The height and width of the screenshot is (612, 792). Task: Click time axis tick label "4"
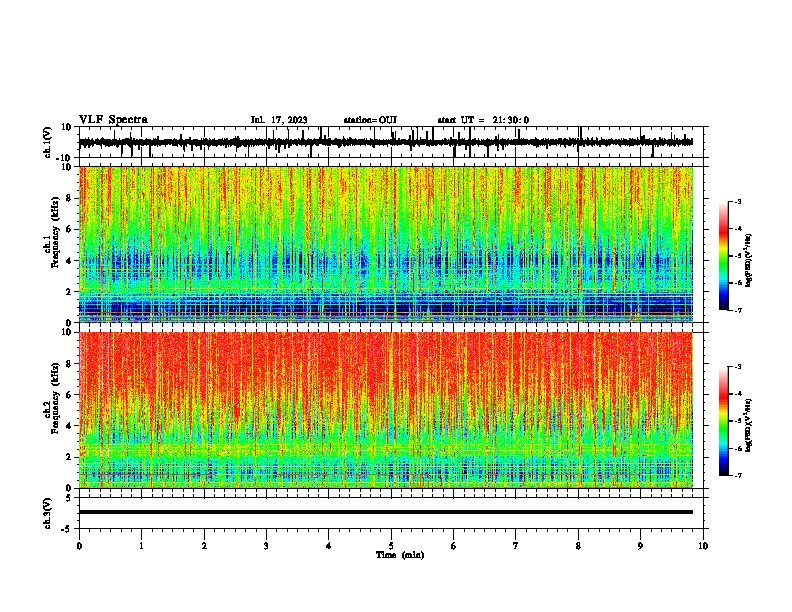point(329,546)
